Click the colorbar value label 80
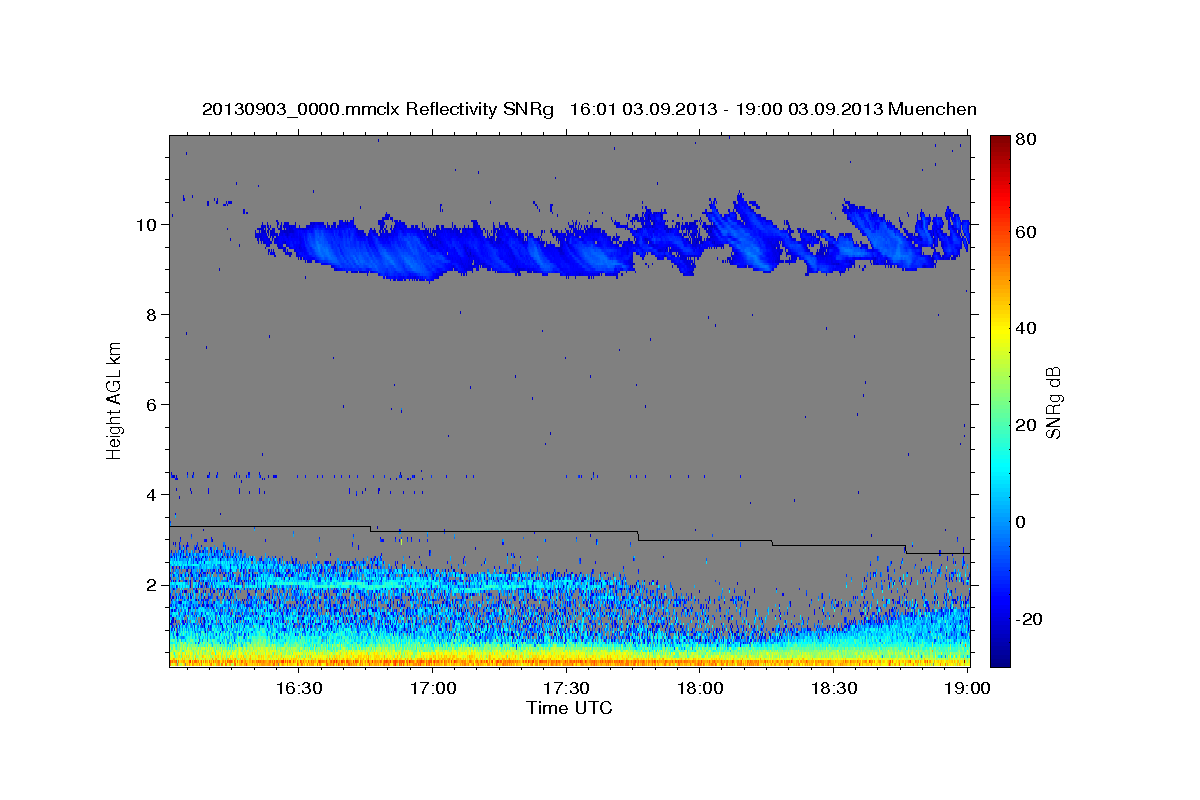The height and width of the screenshot is (800, 1200). (1025, 139)
